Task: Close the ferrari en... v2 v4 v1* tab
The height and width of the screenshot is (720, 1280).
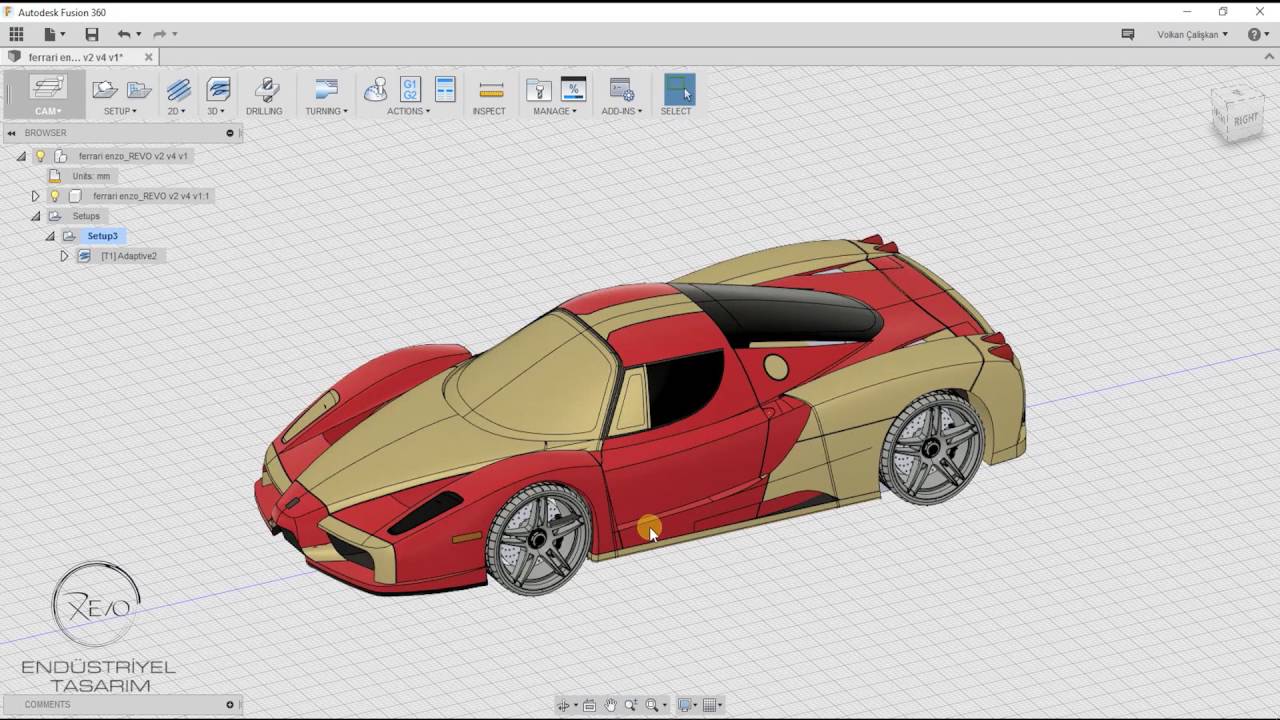Action: coord(149,57)
